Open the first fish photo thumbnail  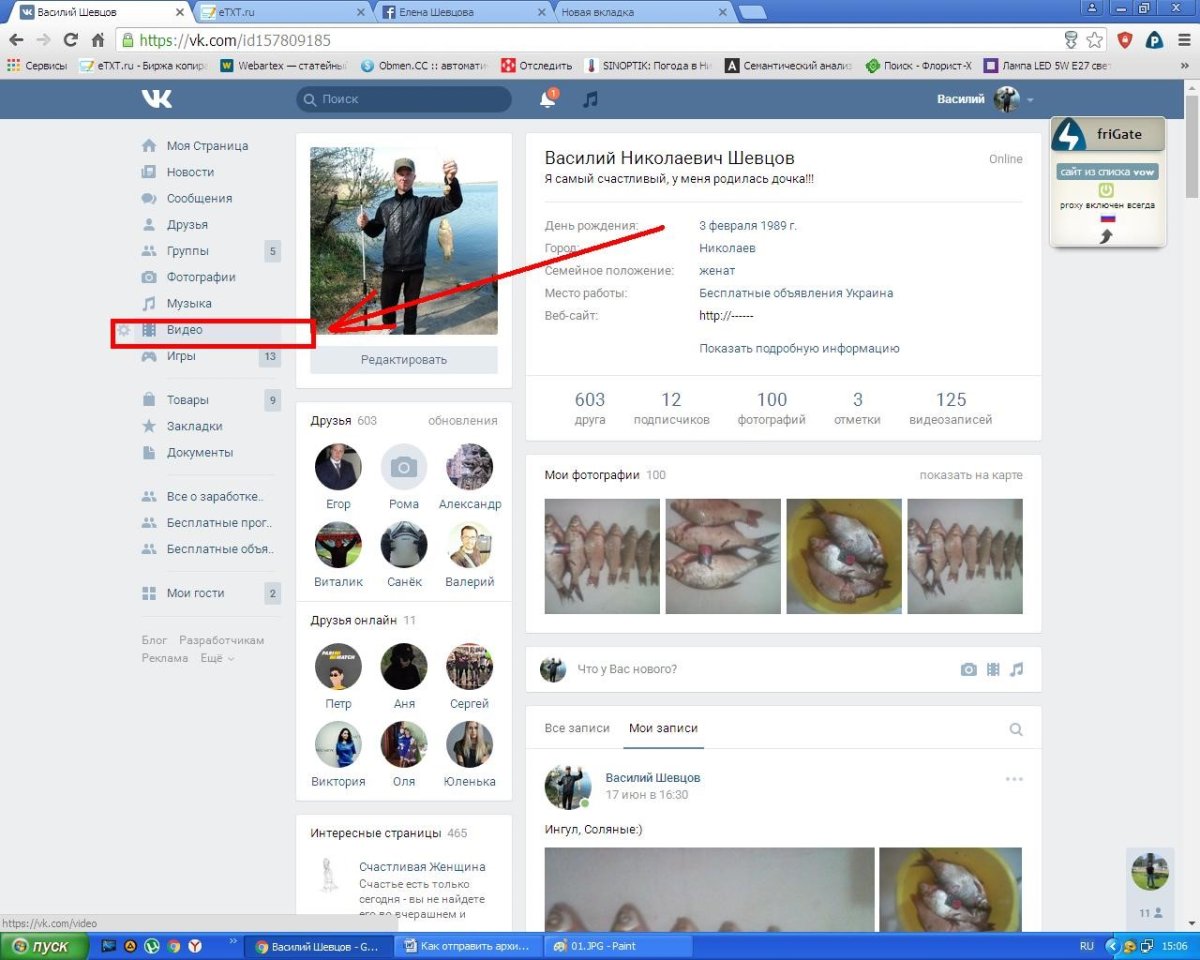(602, 556)
